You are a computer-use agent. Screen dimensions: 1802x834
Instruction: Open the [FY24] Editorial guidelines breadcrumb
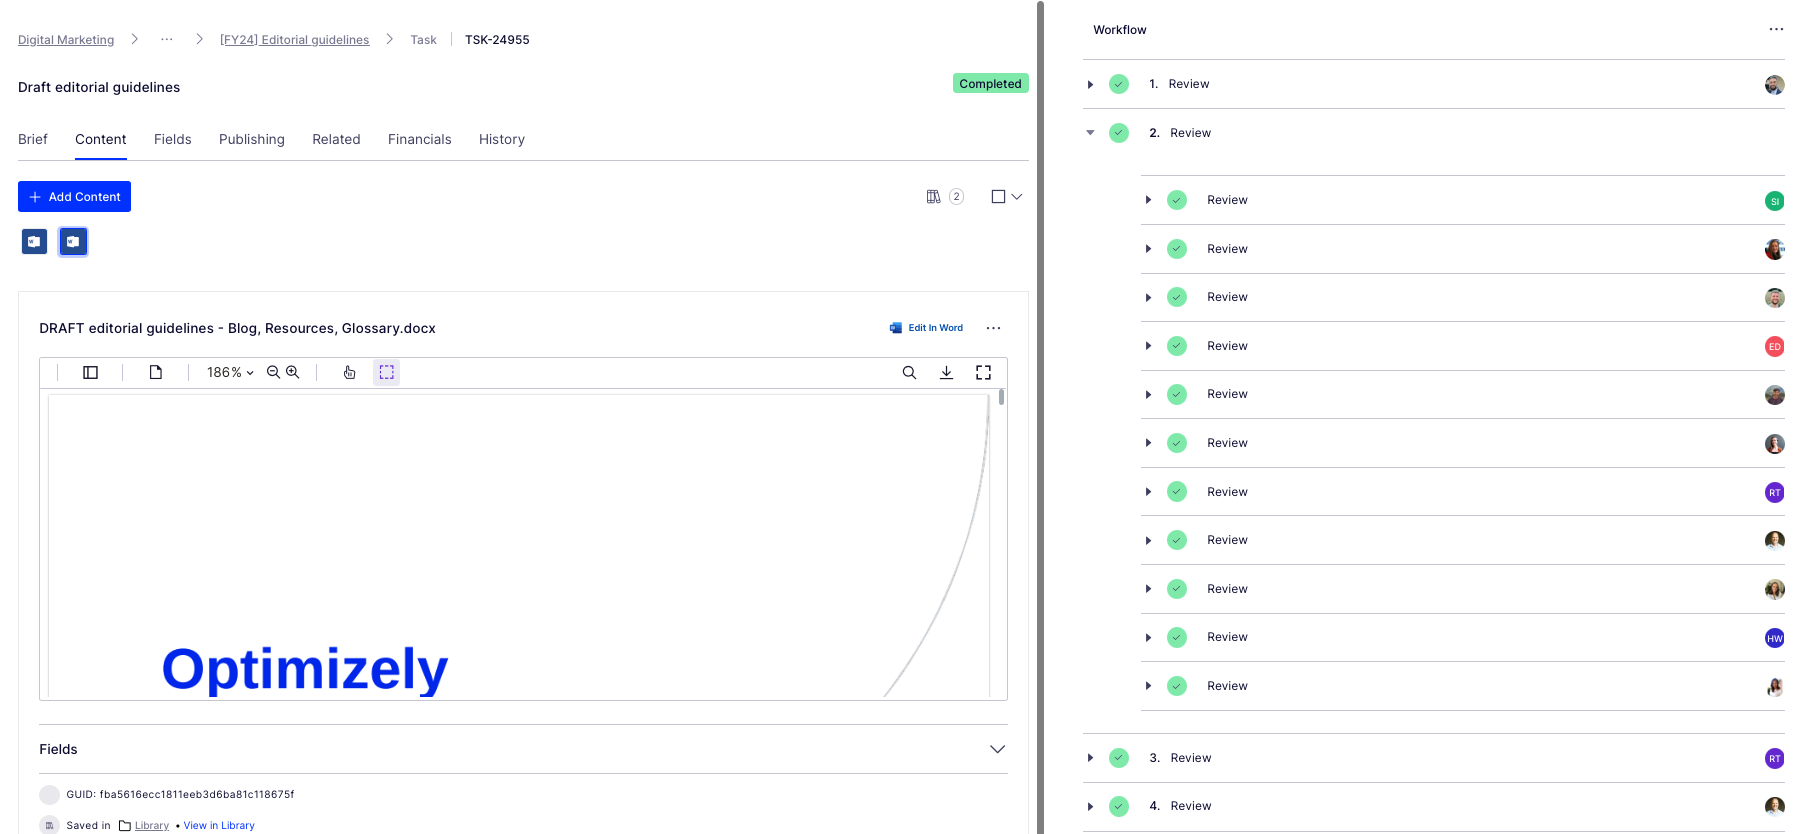point(295,40)
